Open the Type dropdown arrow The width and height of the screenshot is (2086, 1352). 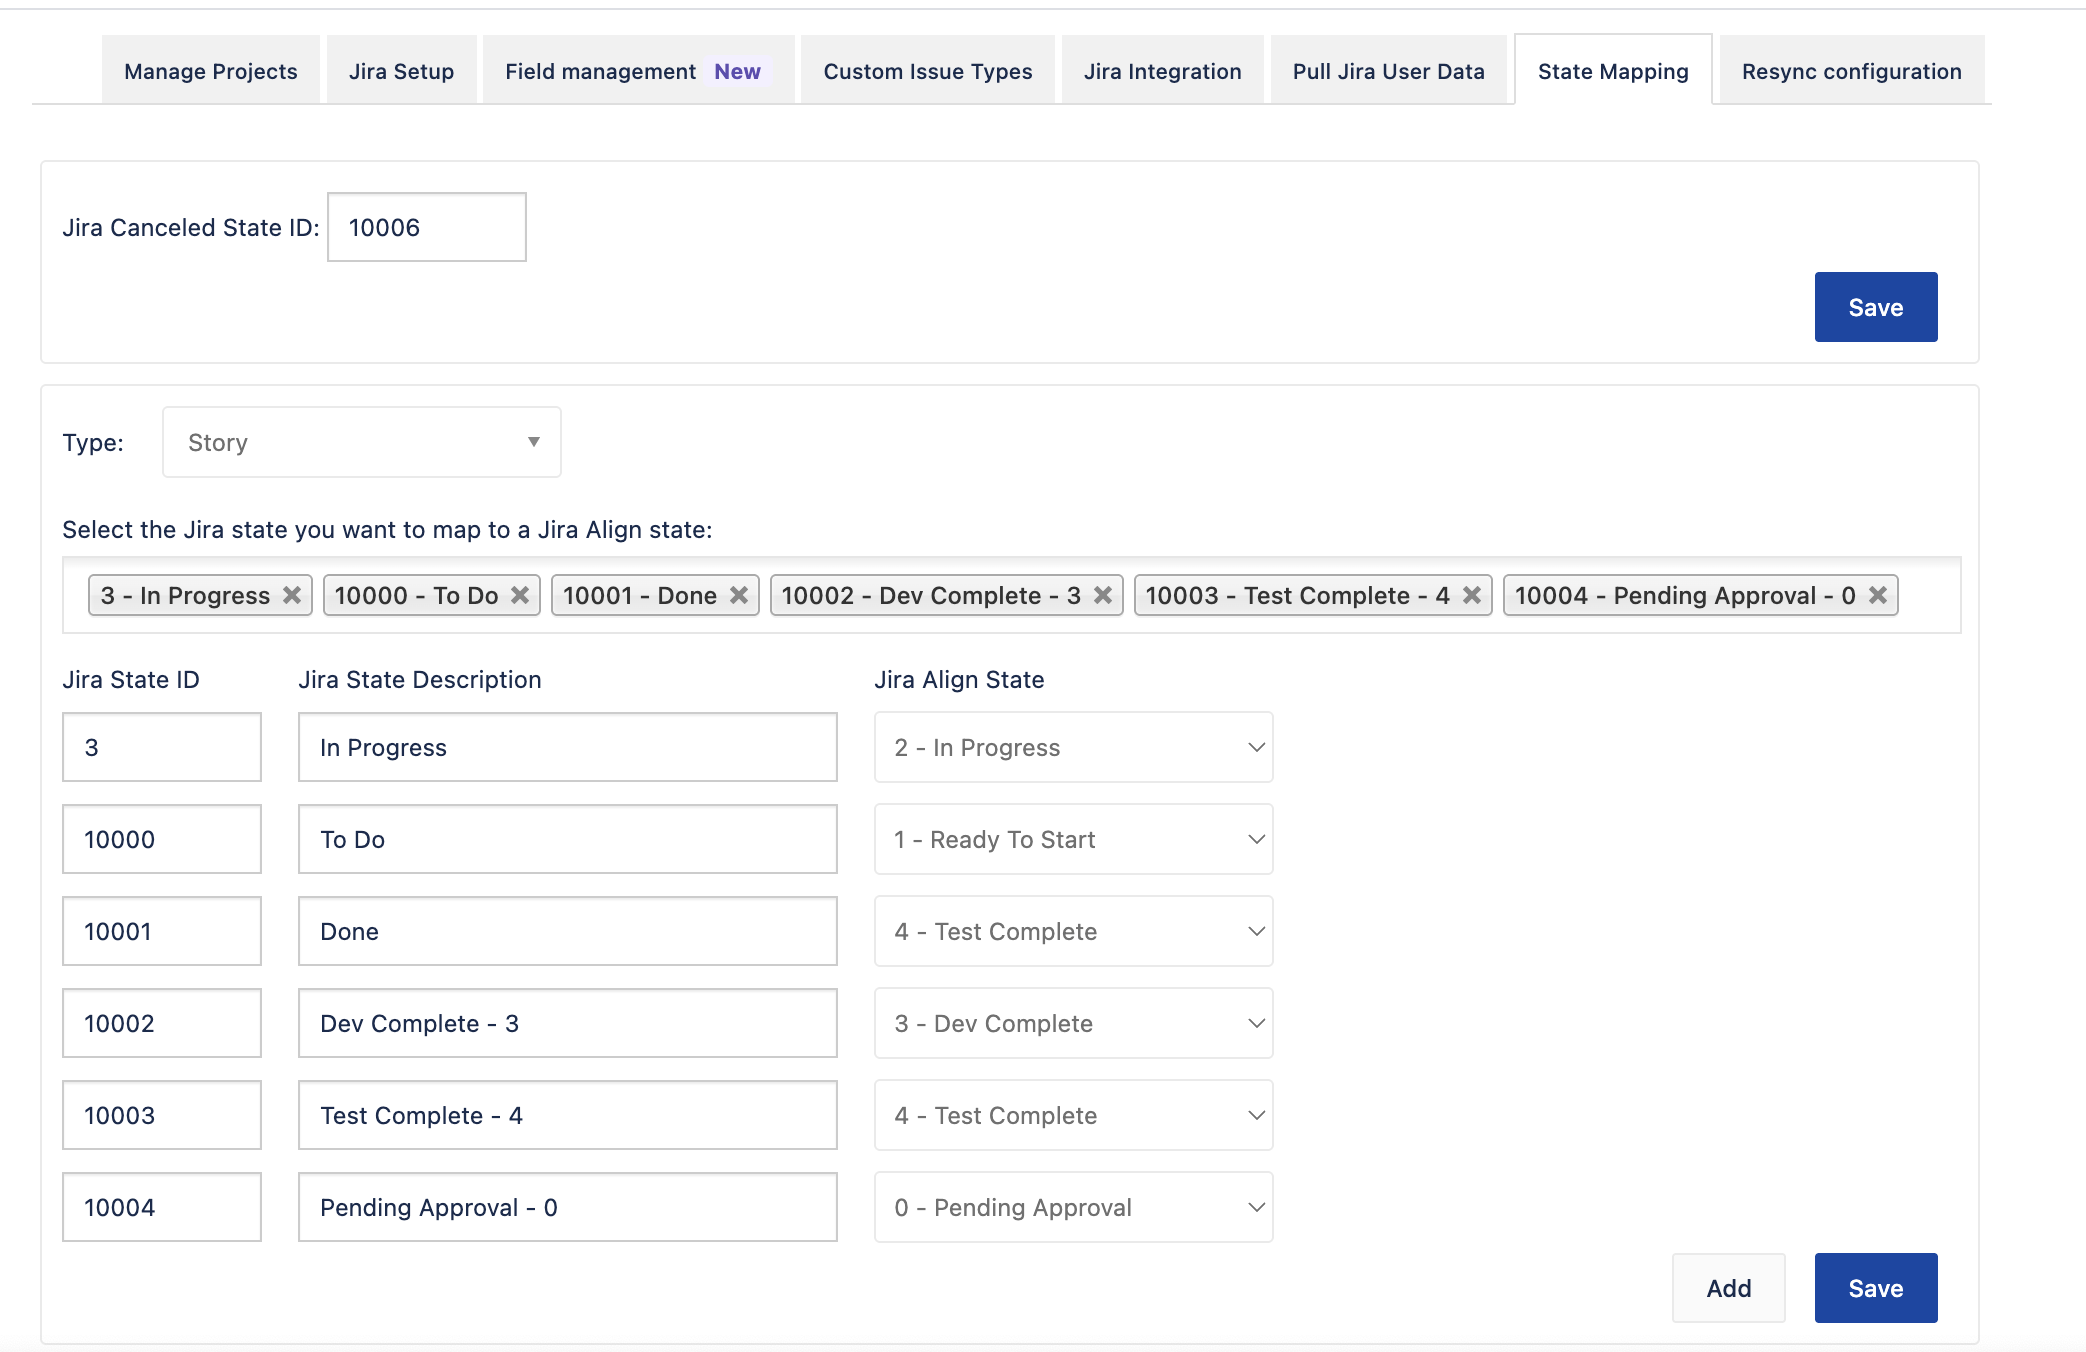click(533, 441)
